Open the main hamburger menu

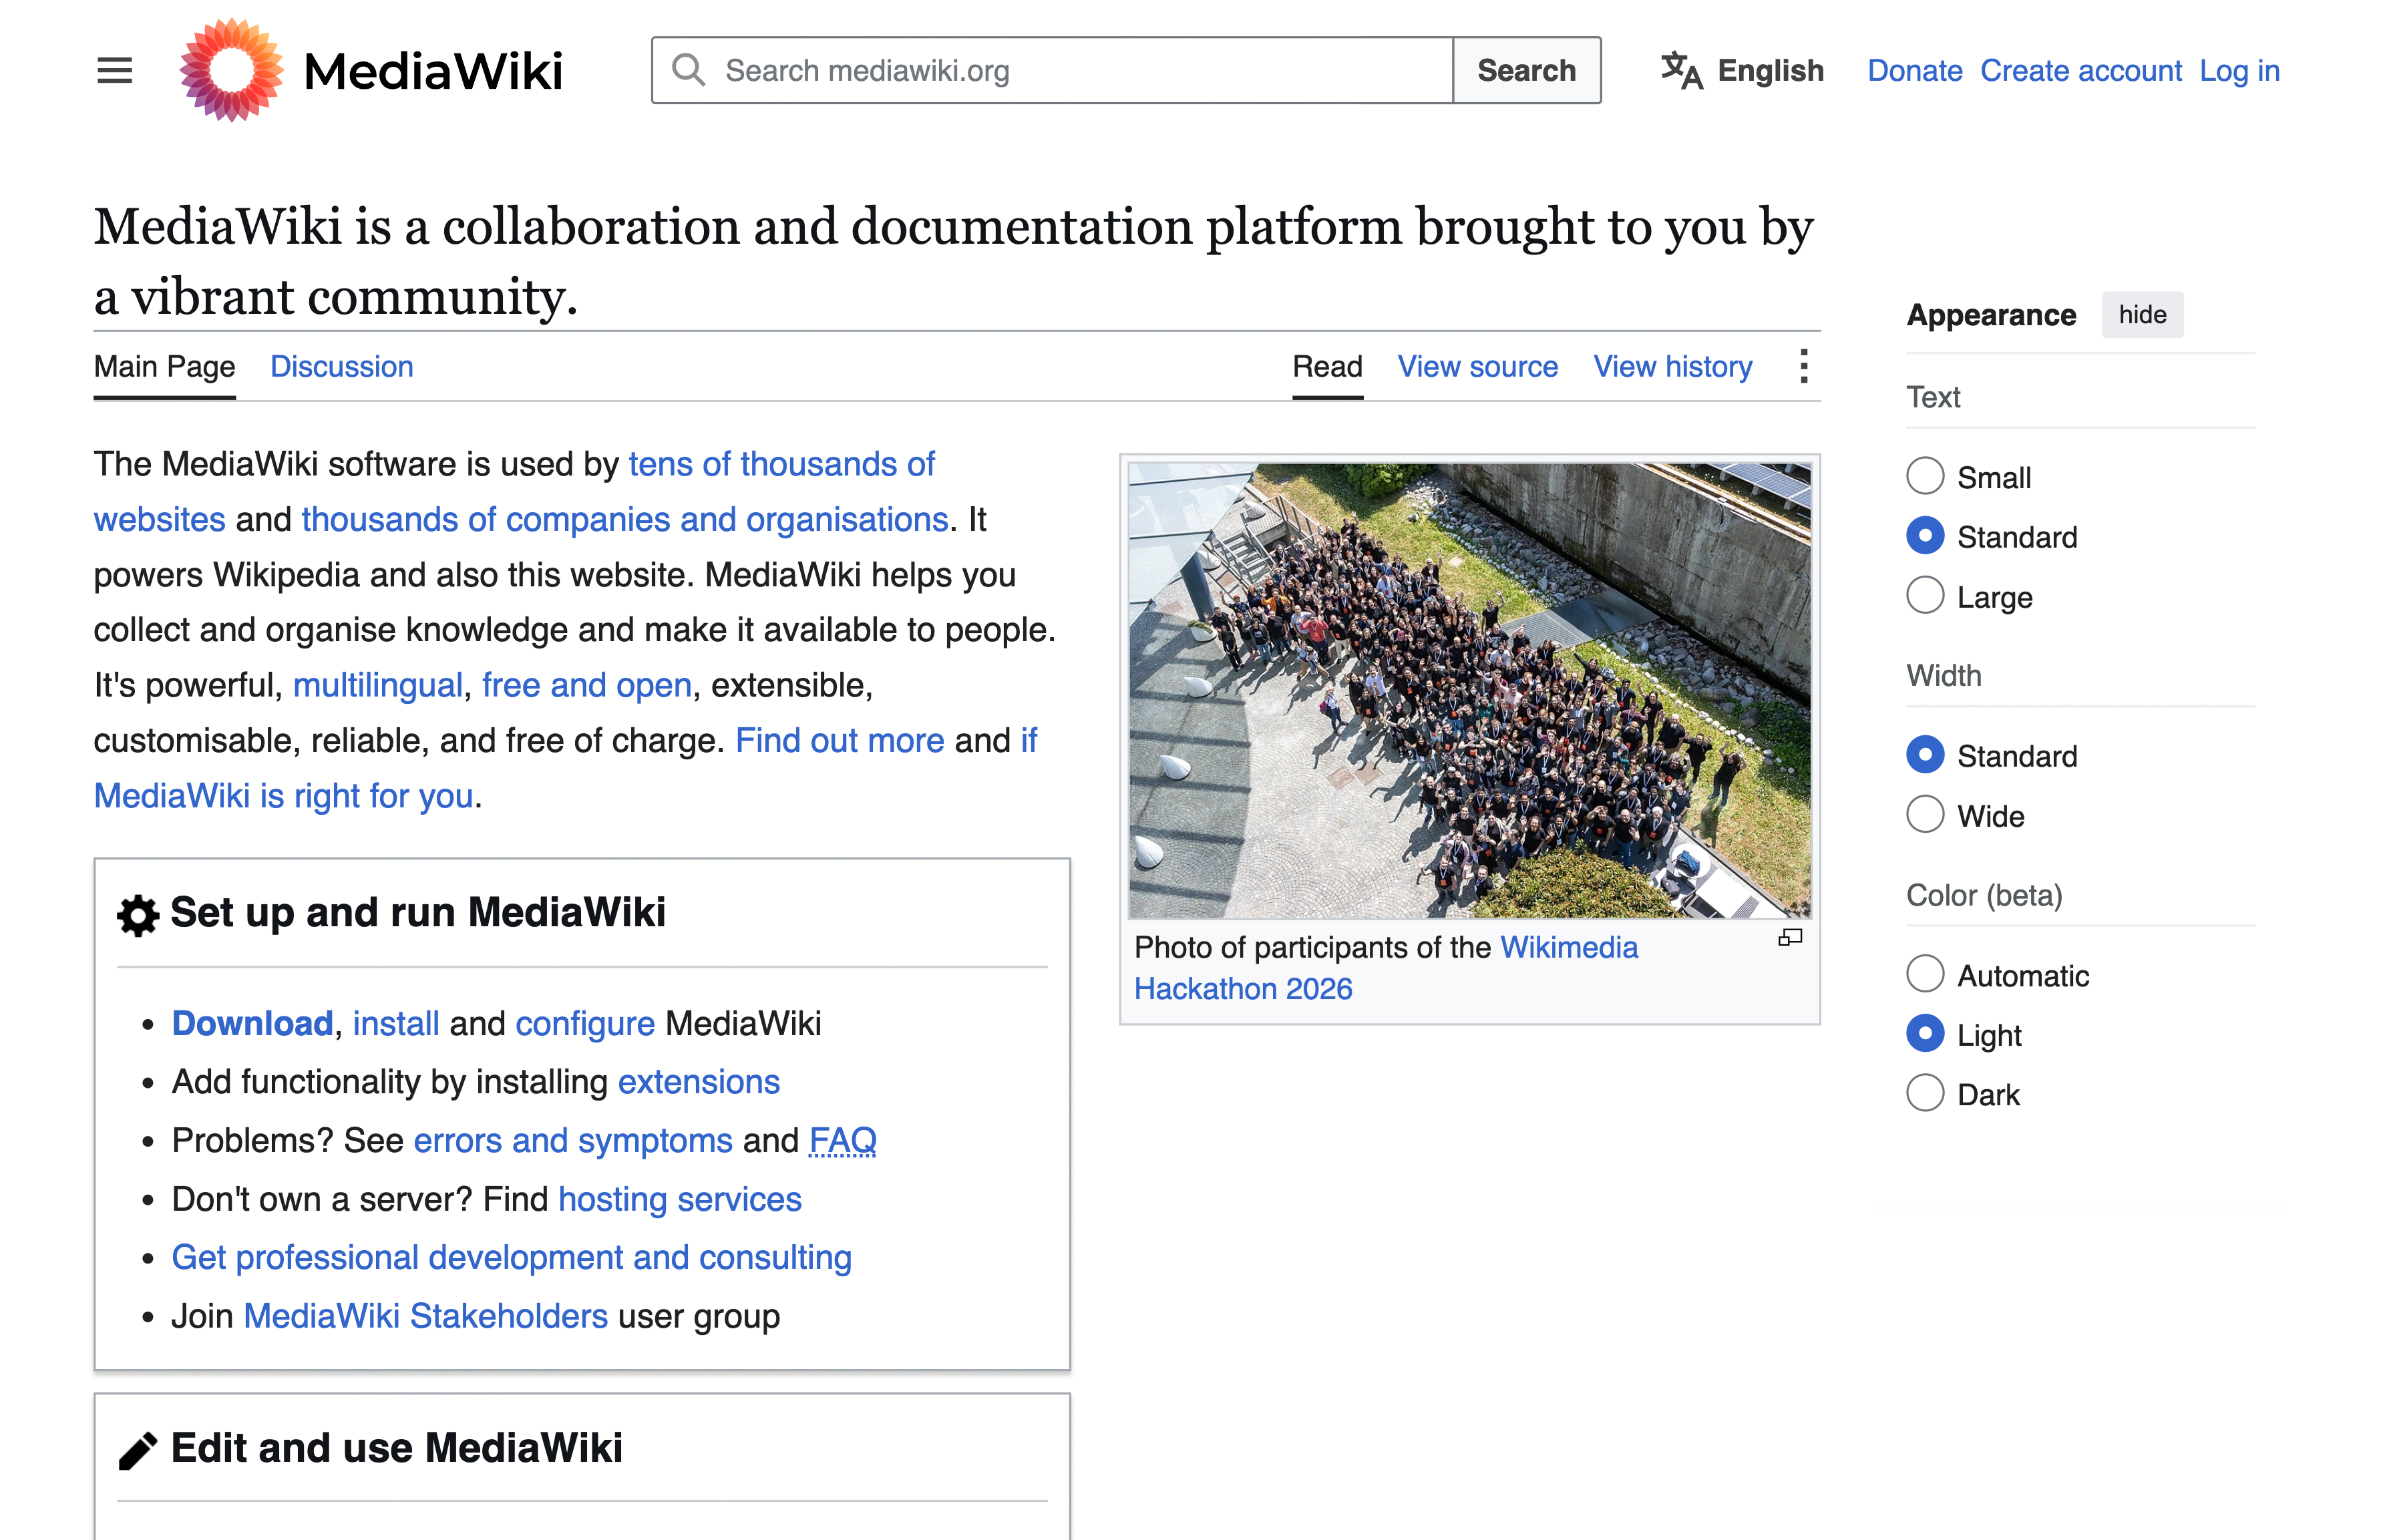(114, 71)
